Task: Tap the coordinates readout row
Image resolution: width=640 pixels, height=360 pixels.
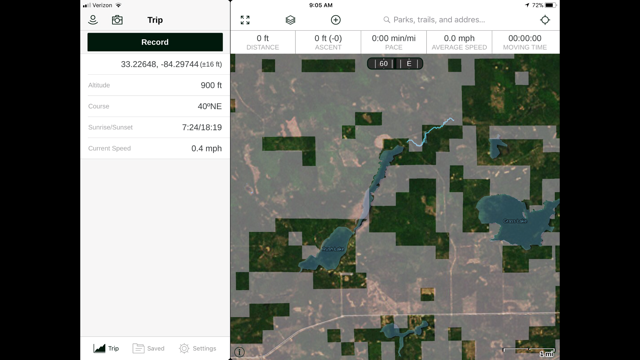Action: (x=155, y=64)
